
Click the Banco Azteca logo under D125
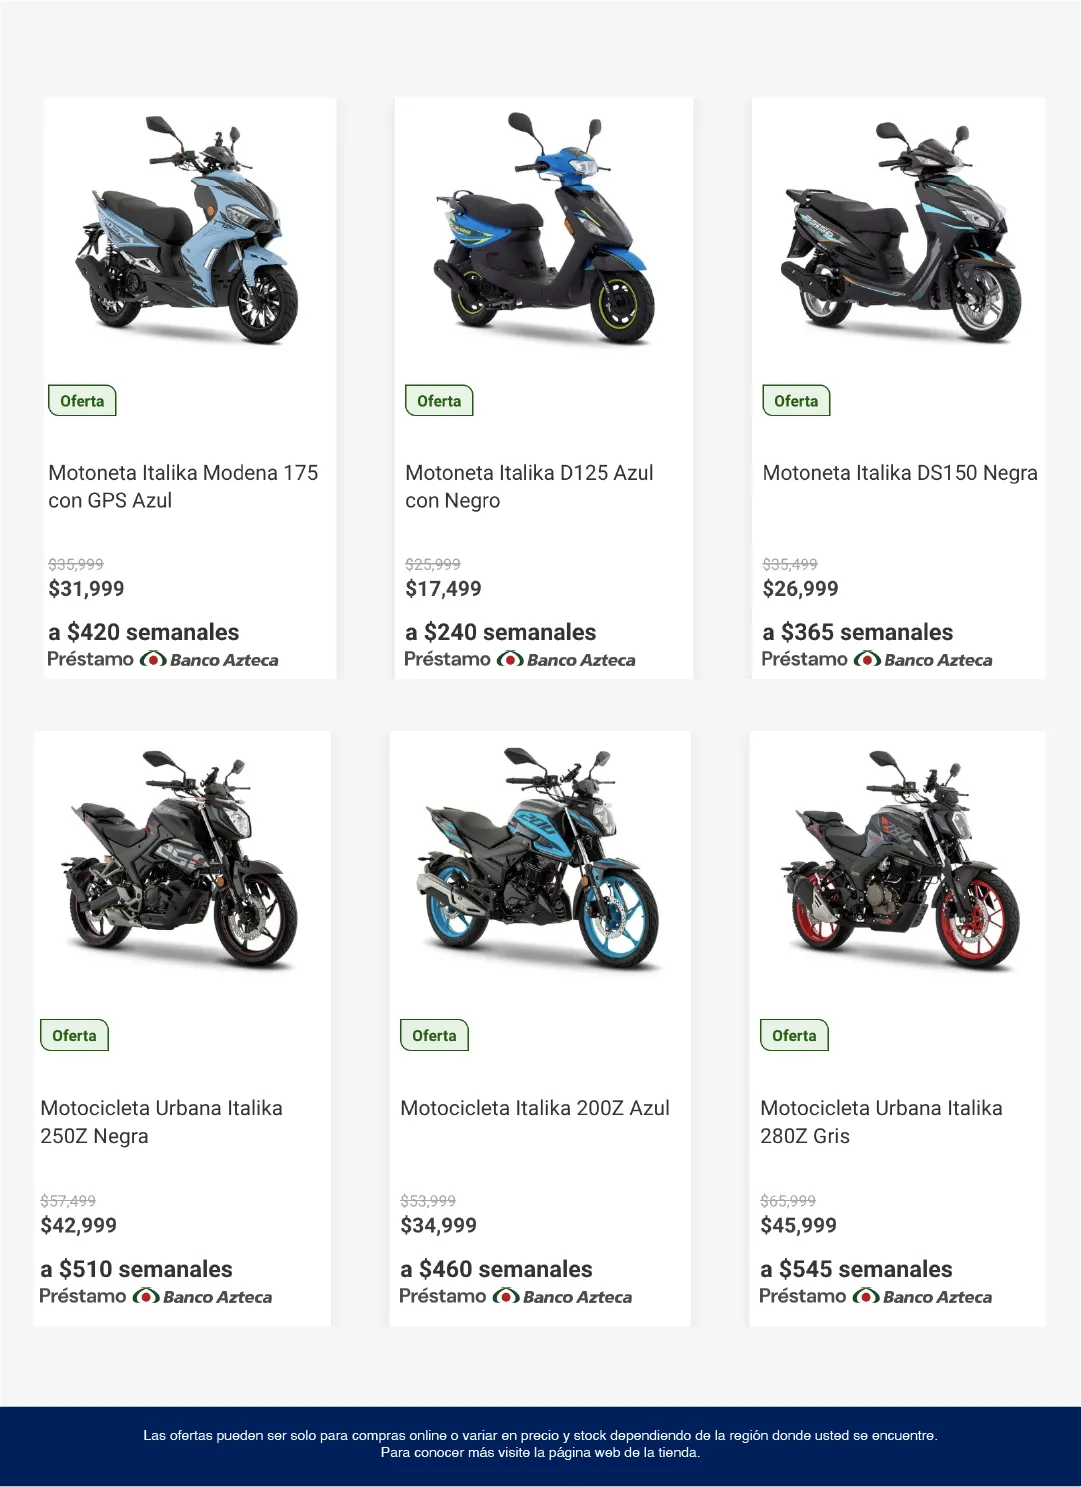[x=566, y=660]
